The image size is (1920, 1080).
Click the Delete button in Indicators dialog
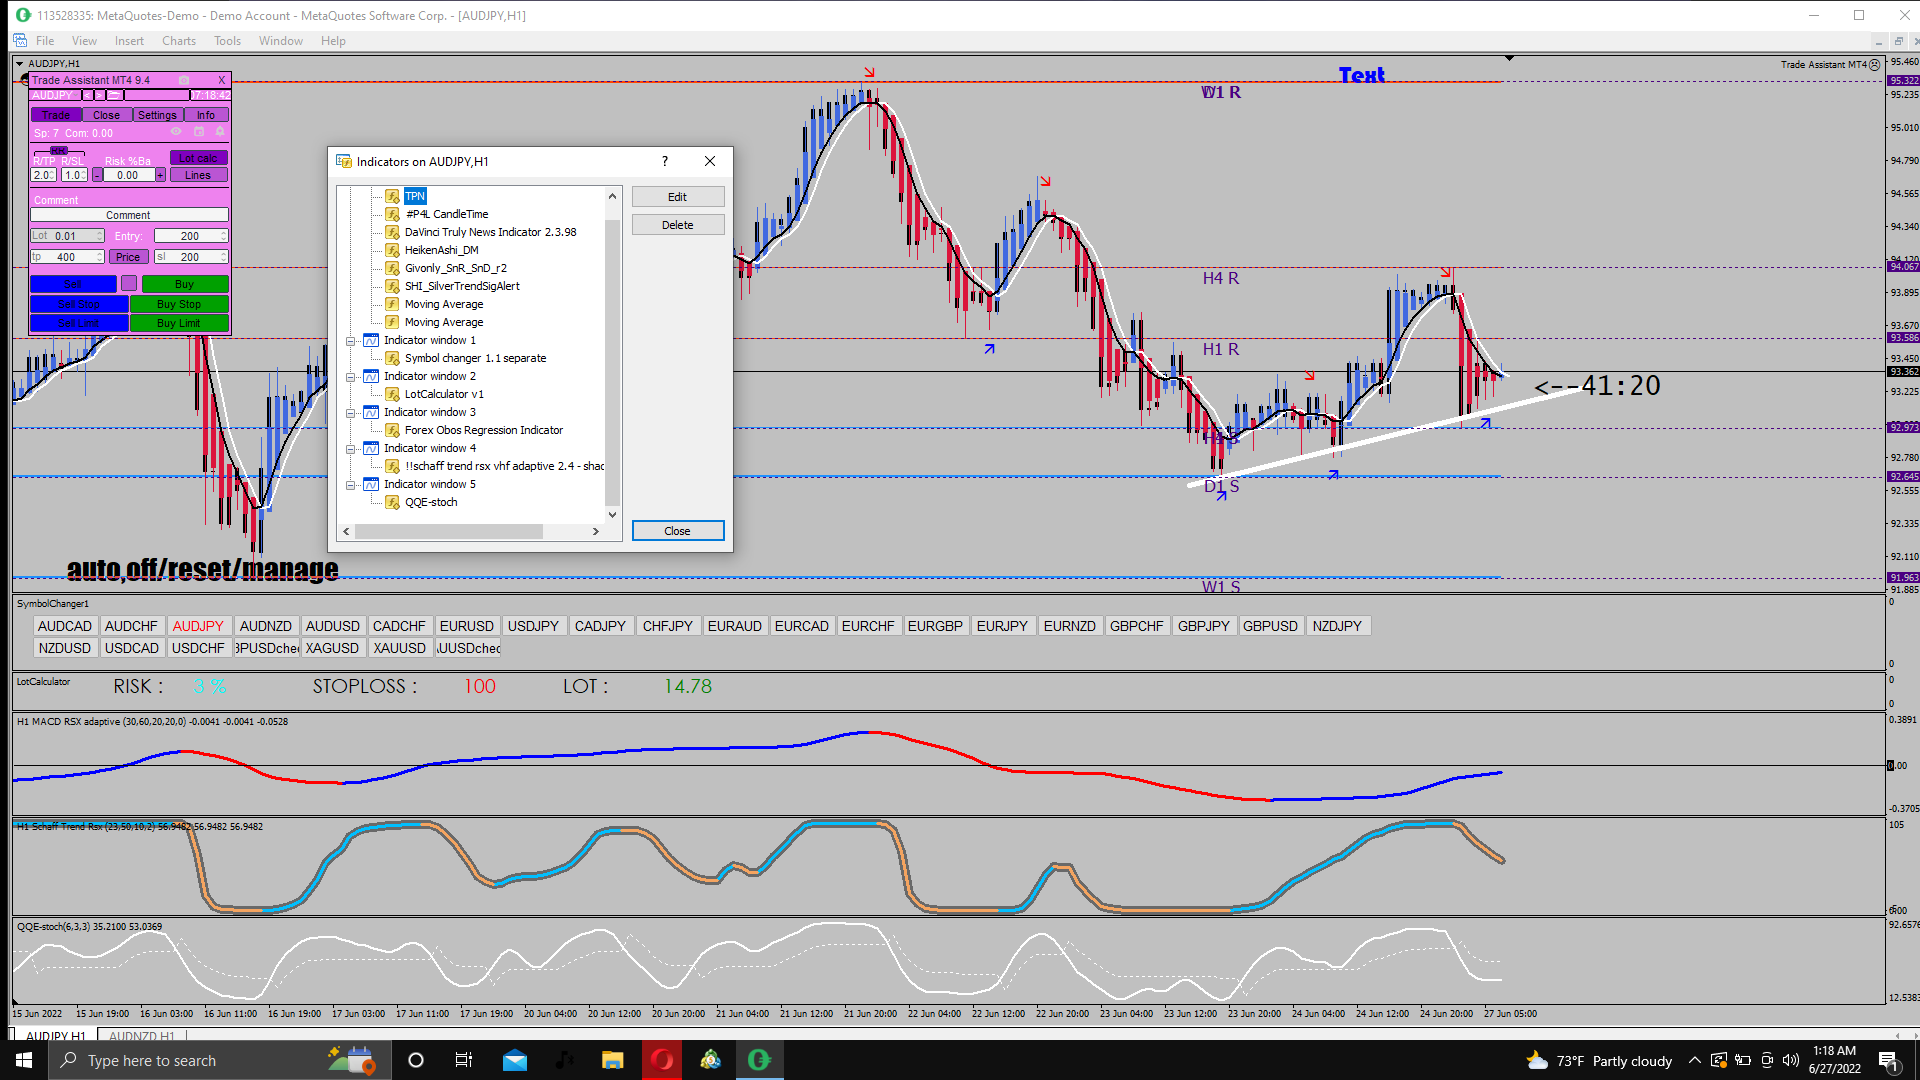pyautogui.click(x=677, y=225)
